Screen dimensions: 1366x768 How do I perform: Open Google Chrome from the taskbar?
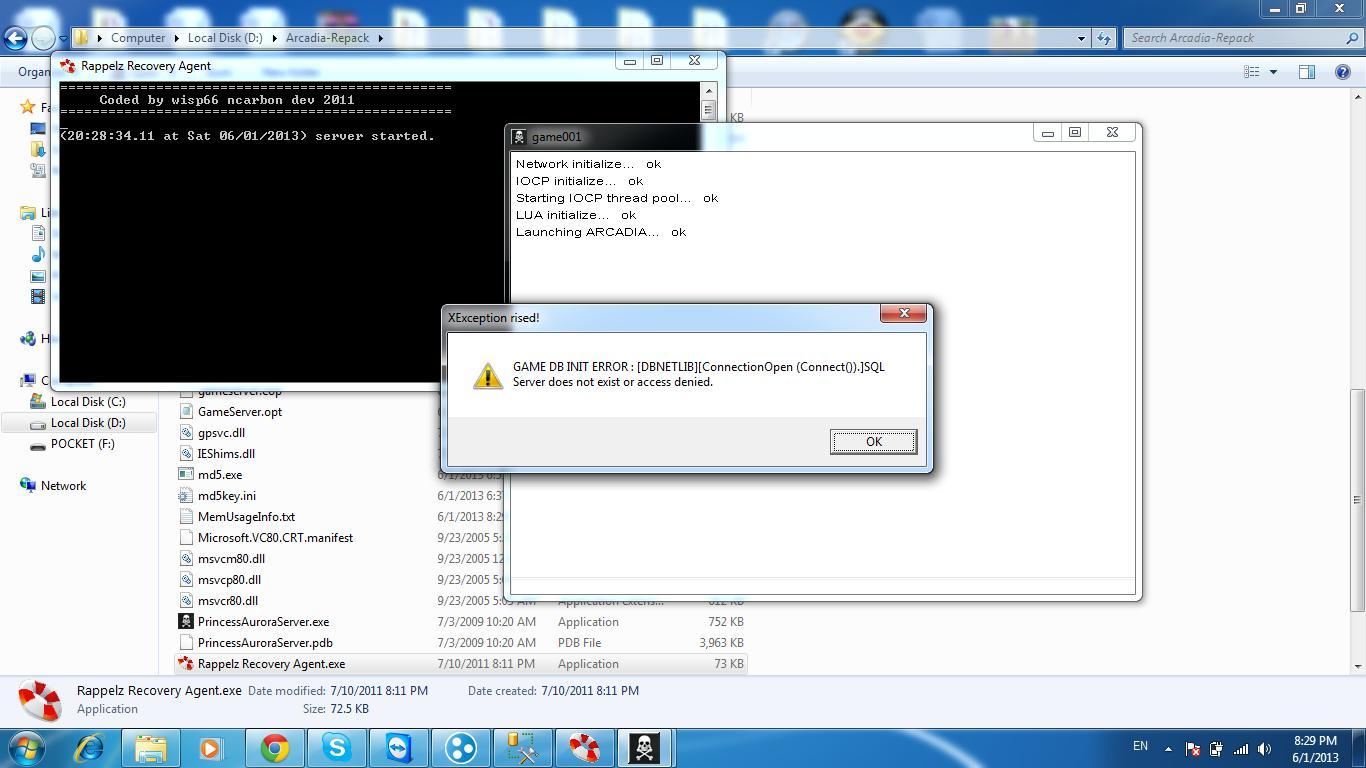coord(274,748)
